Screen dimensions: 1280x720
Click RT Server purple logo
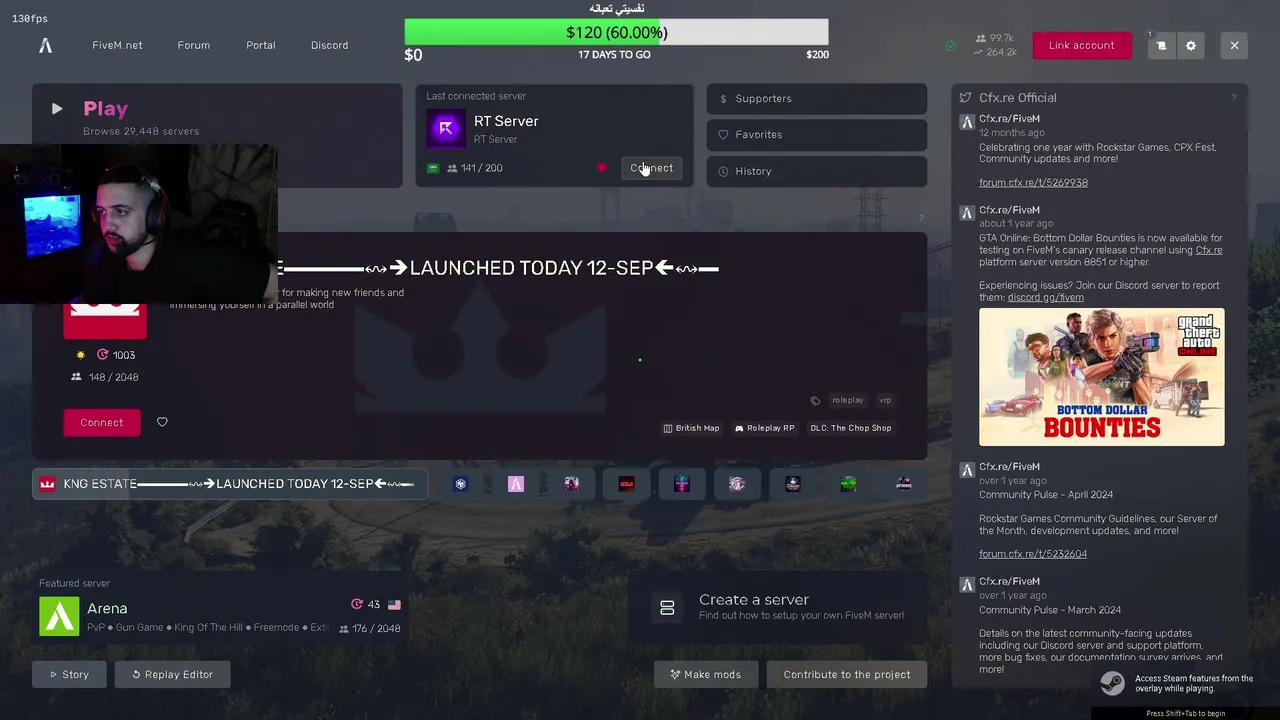[446, 128]
